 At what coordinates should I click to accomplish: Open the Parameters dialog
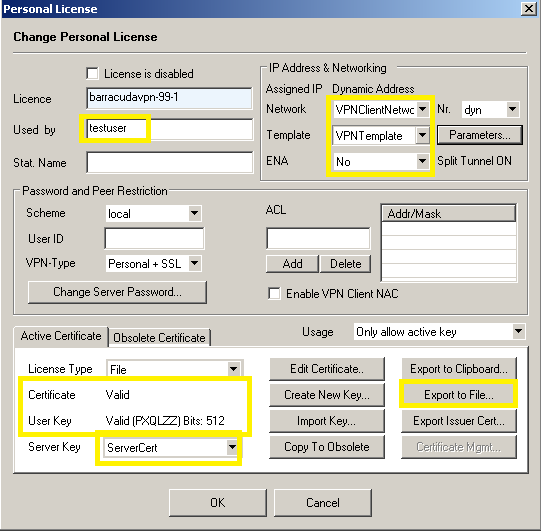tap(480, 135)
